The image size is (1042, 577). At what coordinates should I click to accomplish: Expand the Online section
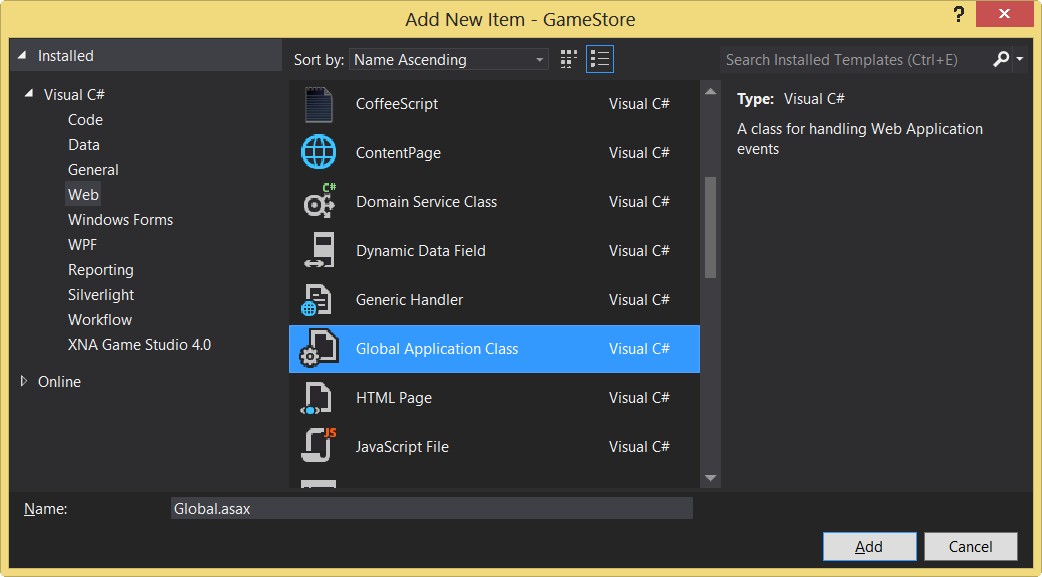[x=24, y=382]
